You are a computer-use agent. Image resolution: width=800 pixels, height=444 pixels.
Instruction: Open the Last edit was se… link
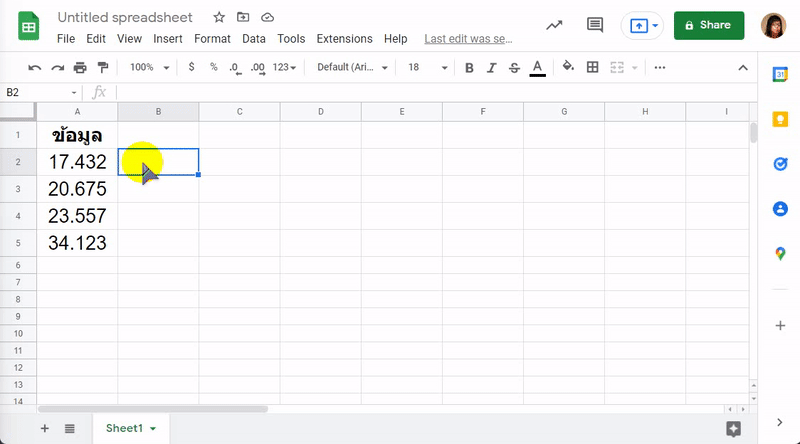point(468,39)
